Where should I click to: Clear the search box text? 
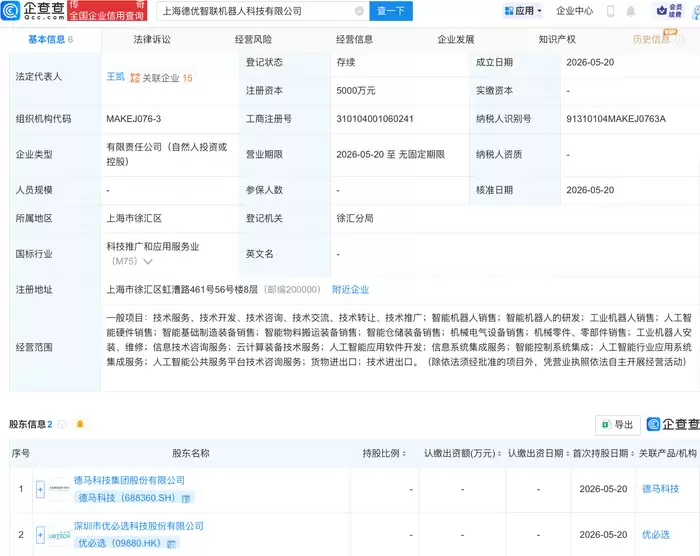359,11
